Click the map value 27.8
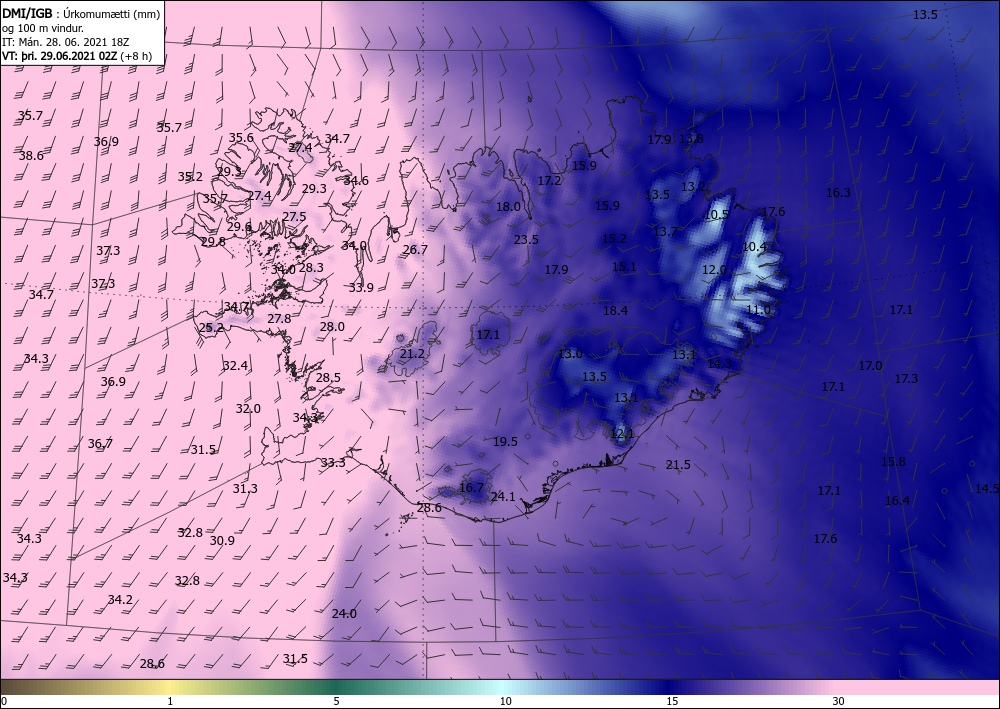1000x709 pixels. 279,318
